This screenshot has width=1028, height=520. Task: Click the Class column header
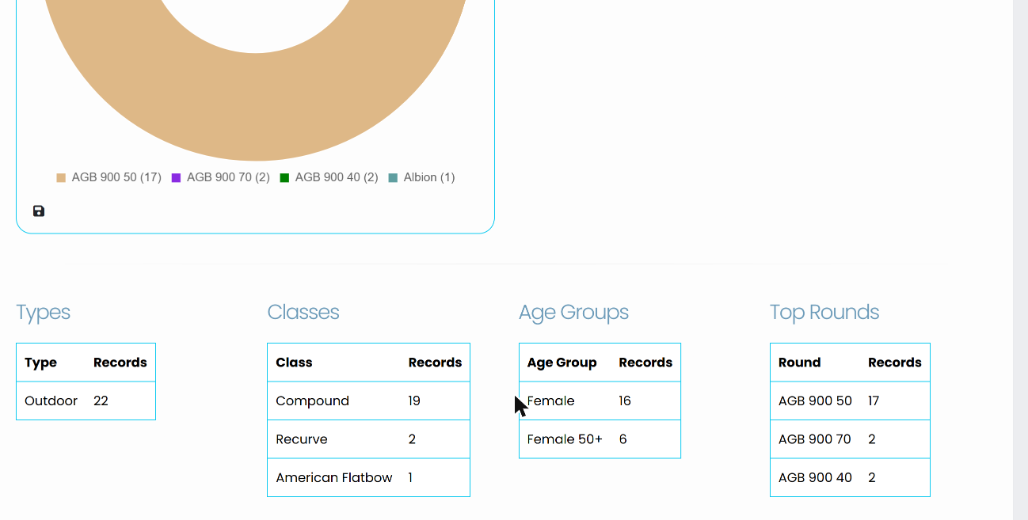(294, 363)
